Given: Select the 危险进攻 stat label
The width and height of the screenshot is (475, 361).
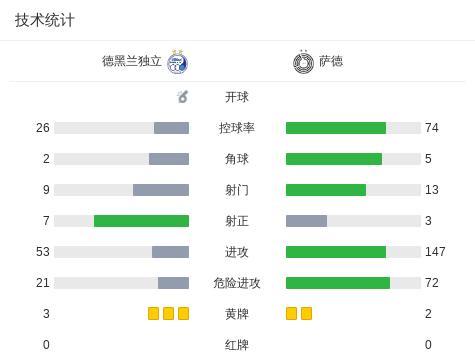Looking at the screenshot, I should (x=237, y=283).
